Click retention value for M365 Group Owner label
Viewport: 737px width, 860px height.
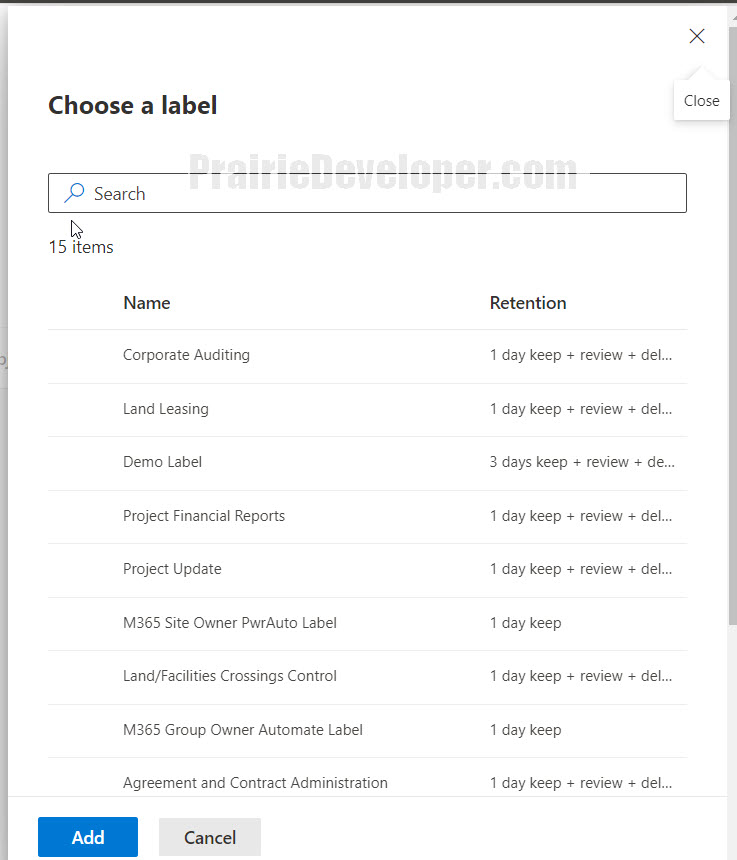click(525, 729)
